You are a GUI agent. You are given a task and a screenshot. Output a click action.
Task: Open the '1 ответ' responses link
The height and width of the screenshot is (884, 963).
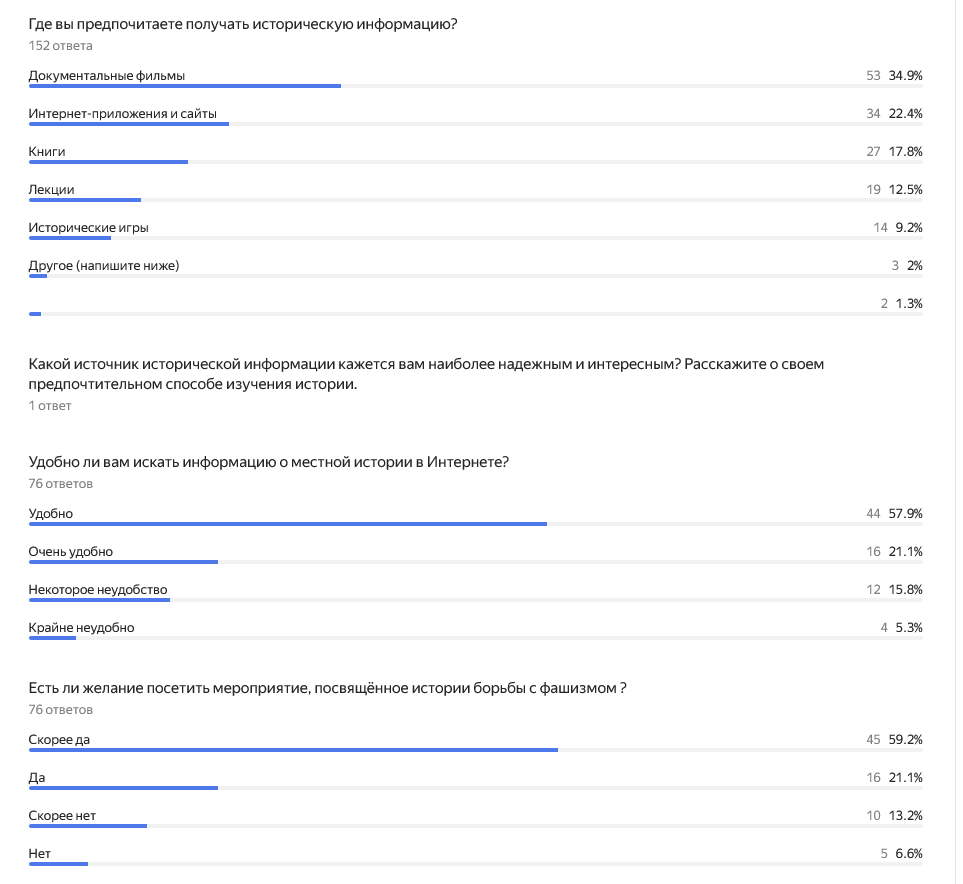50,406
